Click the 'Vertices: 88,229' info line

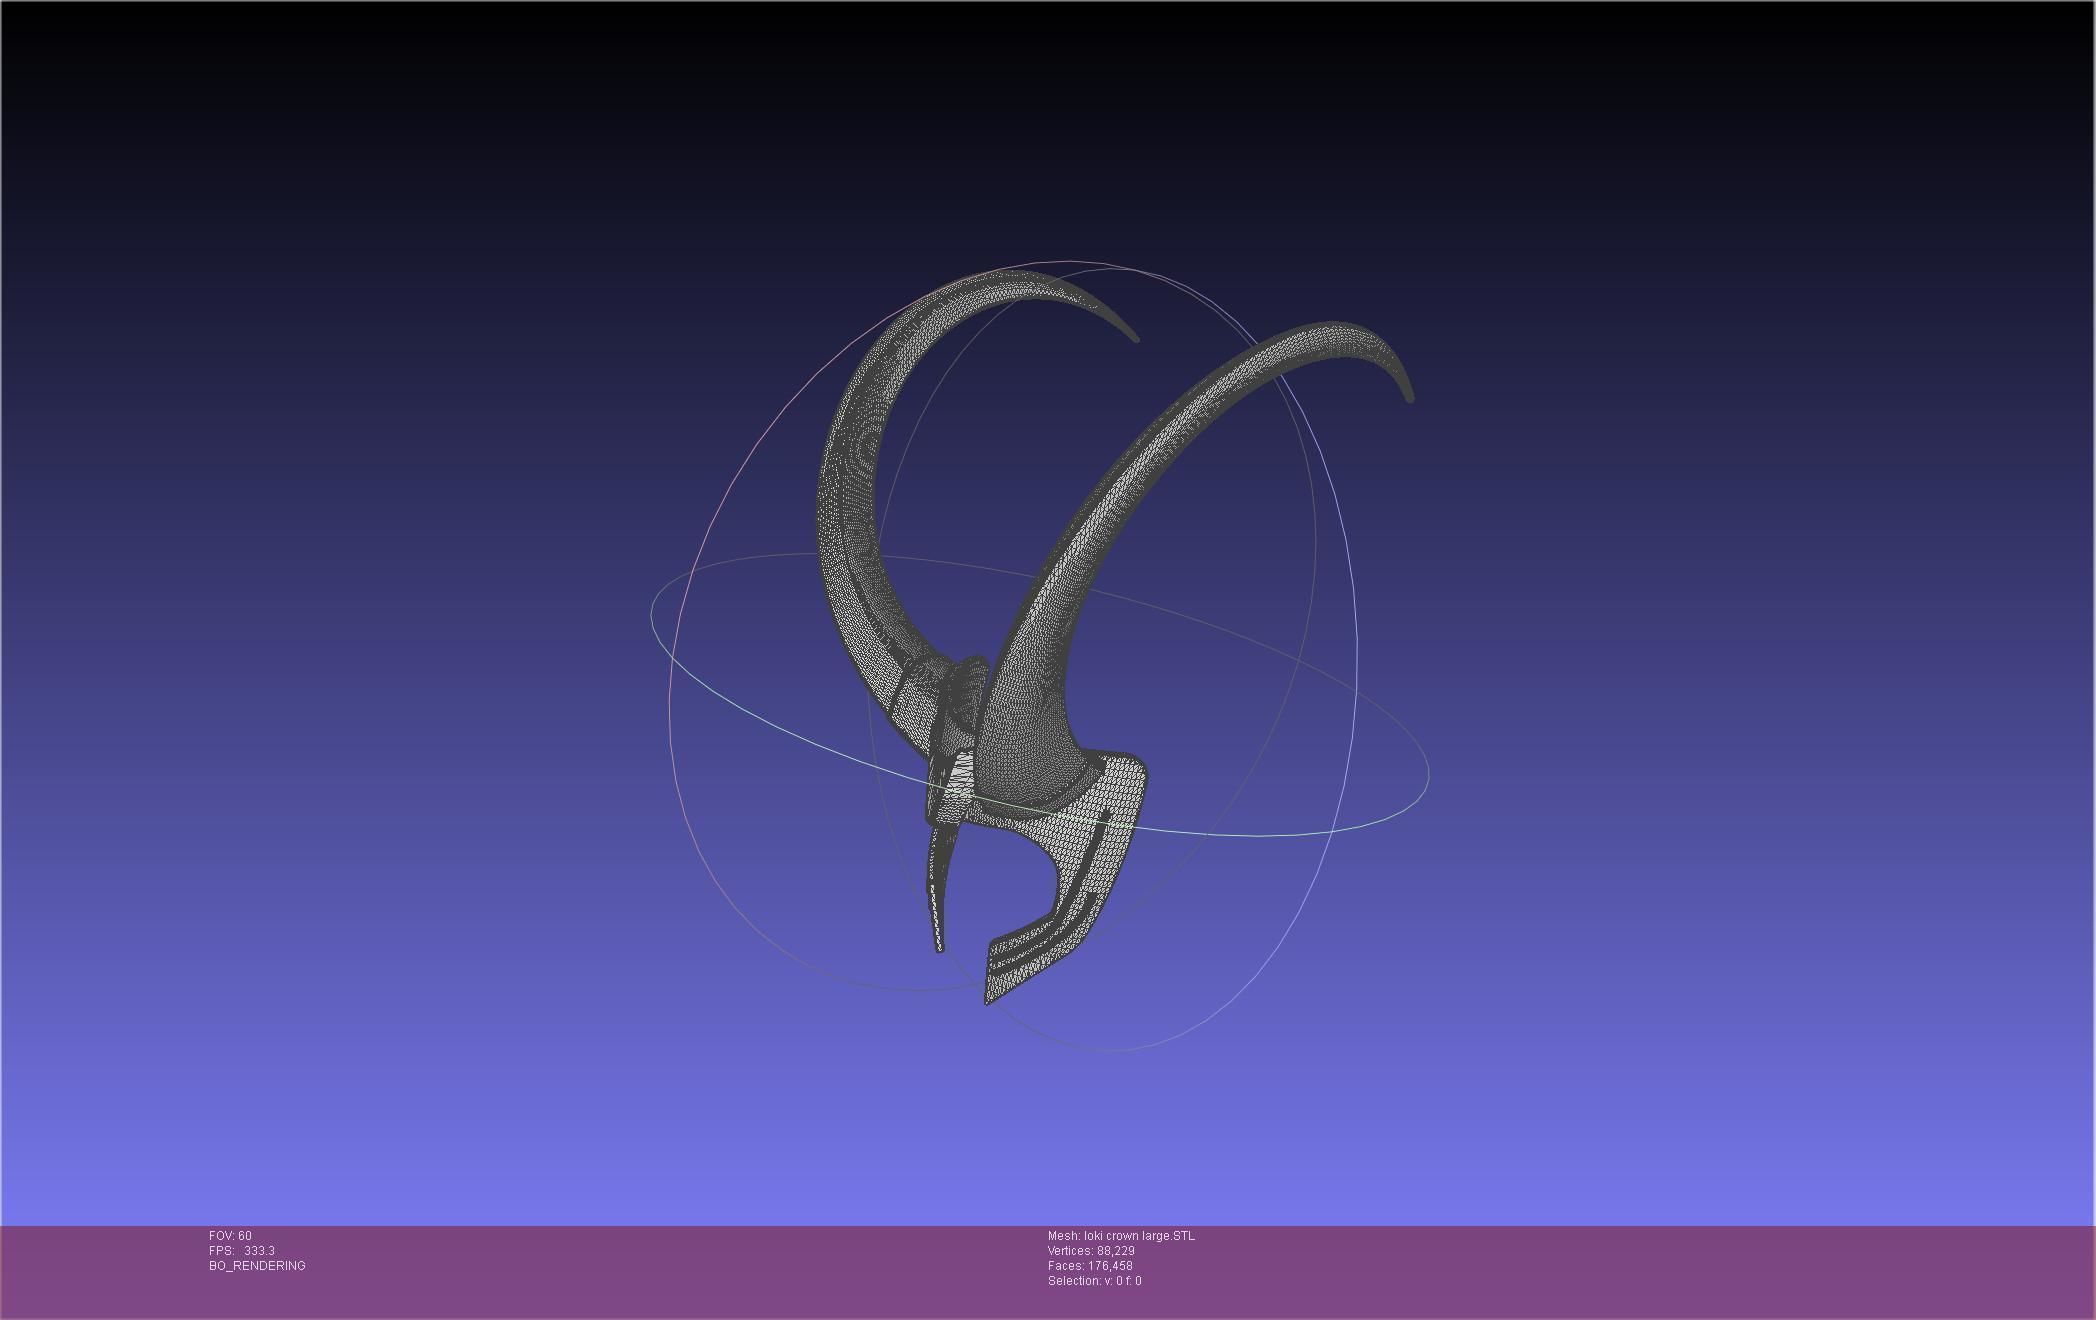pos(1091,1251)
